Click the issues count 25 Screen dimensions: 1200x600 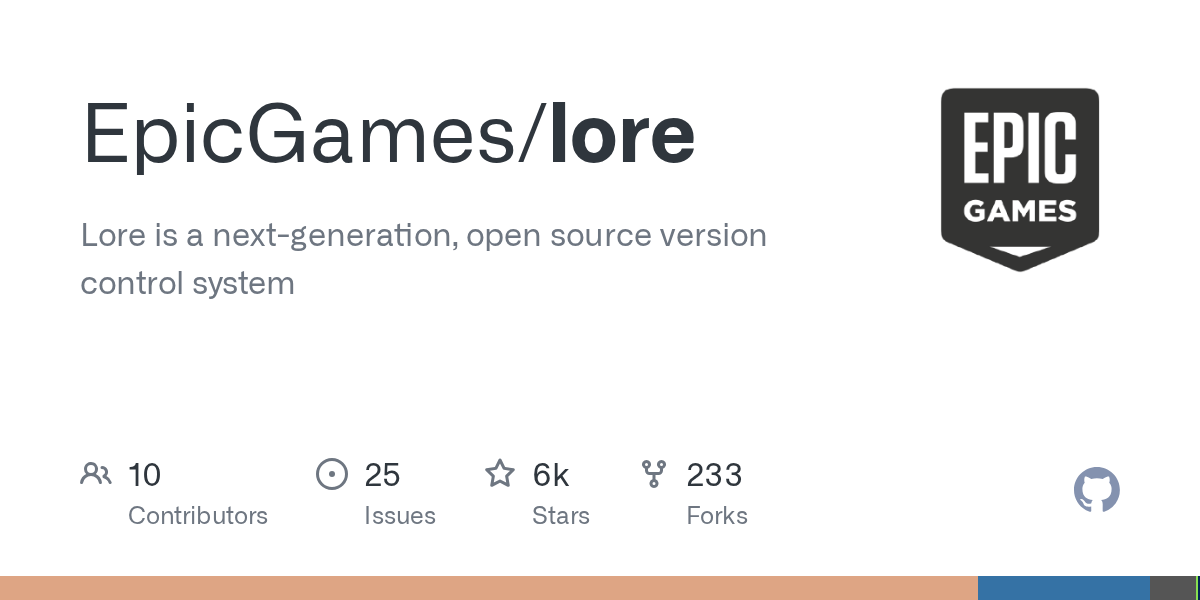382,475
